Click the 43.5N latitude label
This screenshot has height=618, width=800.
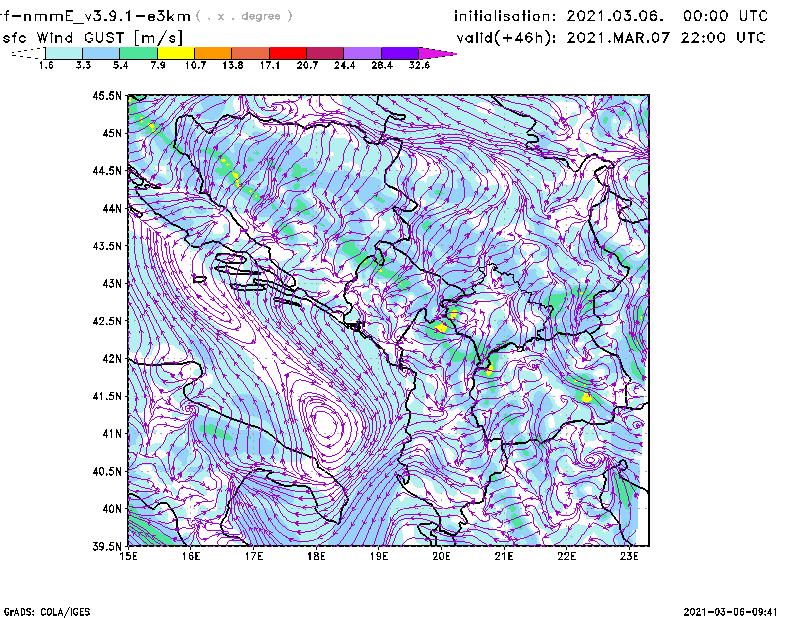pos(107,246)
